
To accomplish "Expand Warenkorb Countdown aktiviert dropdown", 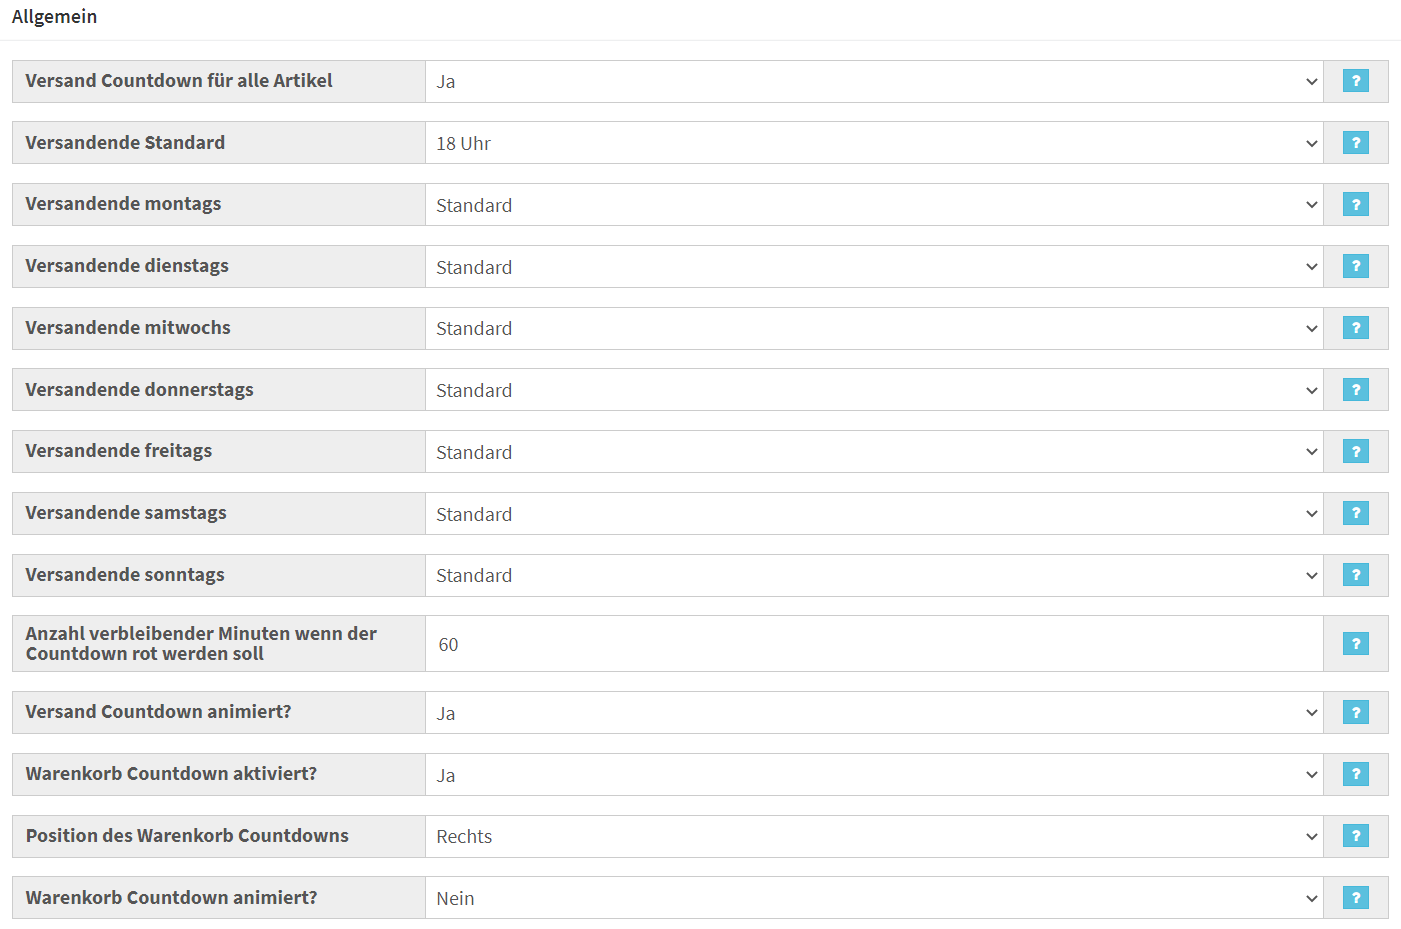I will [874, 775].
